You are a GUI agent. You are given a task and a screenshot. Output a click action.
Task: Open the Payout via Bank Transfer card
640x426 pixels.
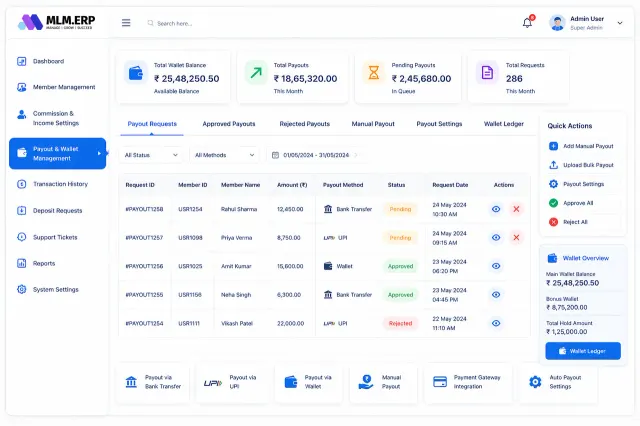pyautogui.click(x=153, y=382)
